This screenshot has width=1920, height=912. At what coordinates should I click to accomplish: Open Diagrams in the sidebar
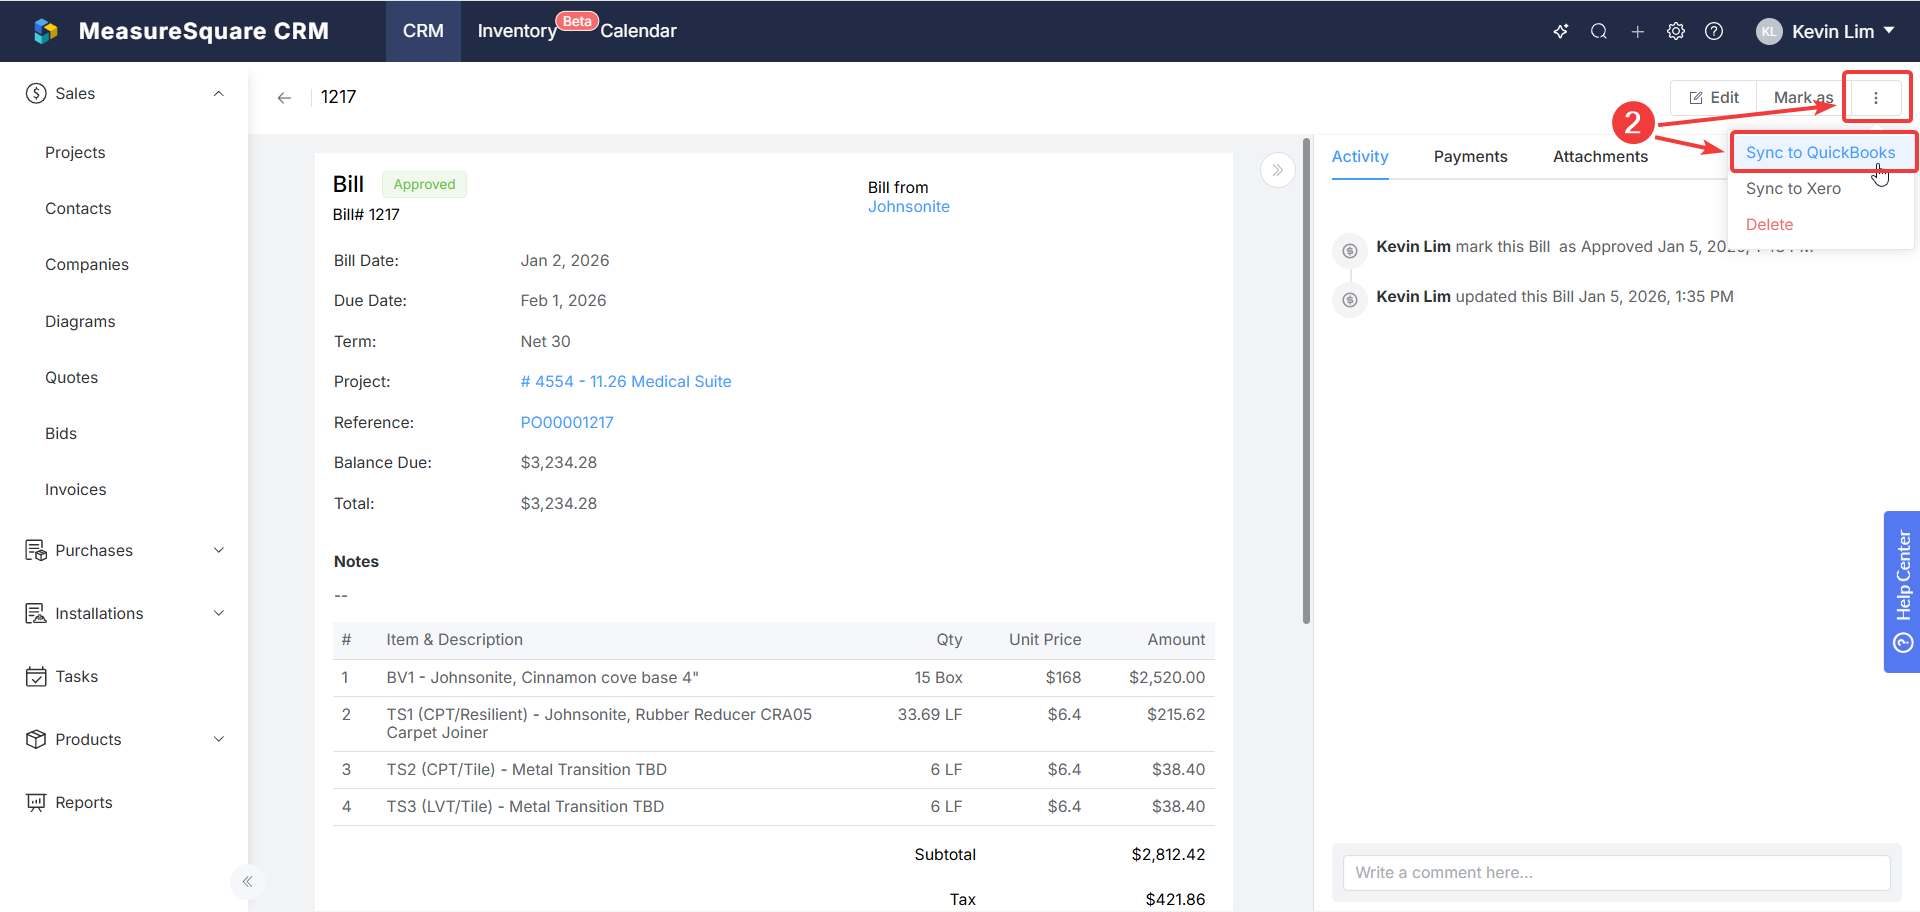tap(80, 321)
